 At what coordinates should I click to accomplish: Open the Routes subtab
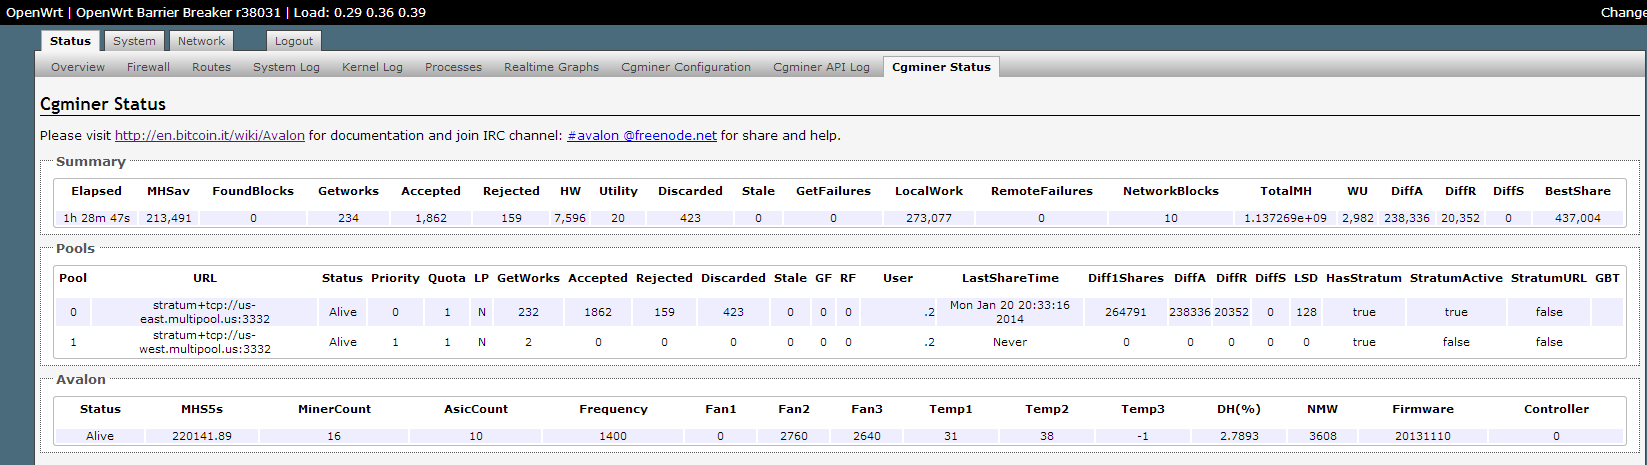pos(211,67)
